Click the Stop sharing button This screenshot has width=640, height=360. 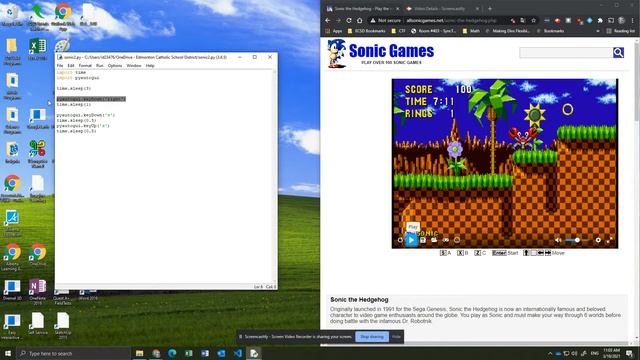pos(372,337)
